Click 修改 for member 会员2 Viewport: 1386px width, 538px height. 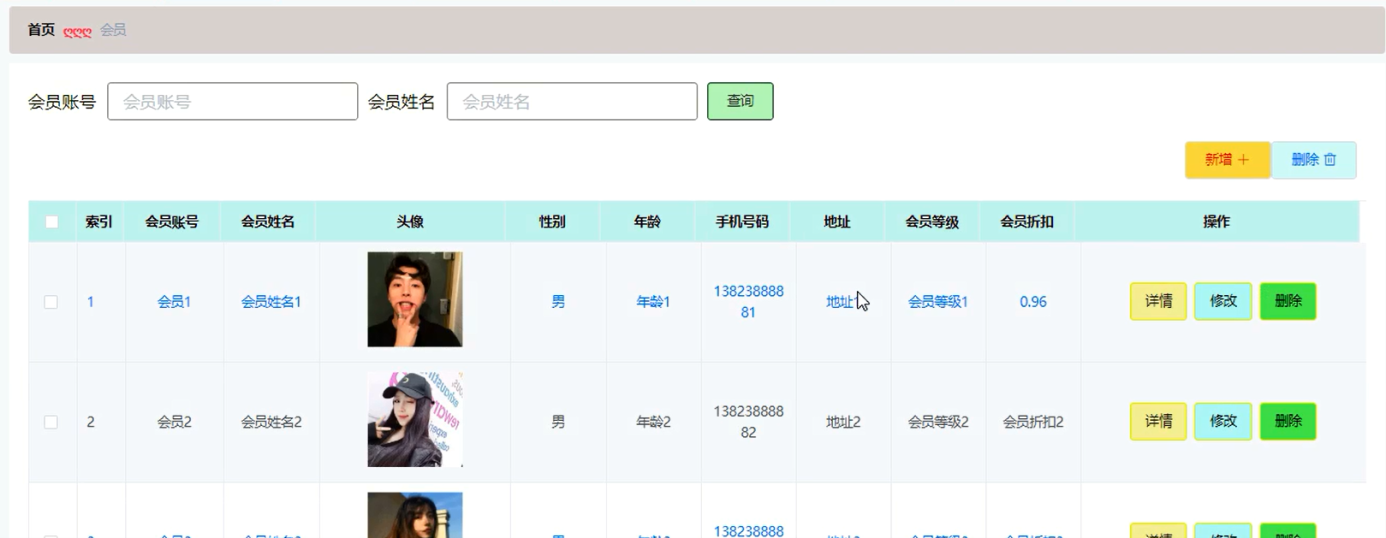[x=1223, y=421]
